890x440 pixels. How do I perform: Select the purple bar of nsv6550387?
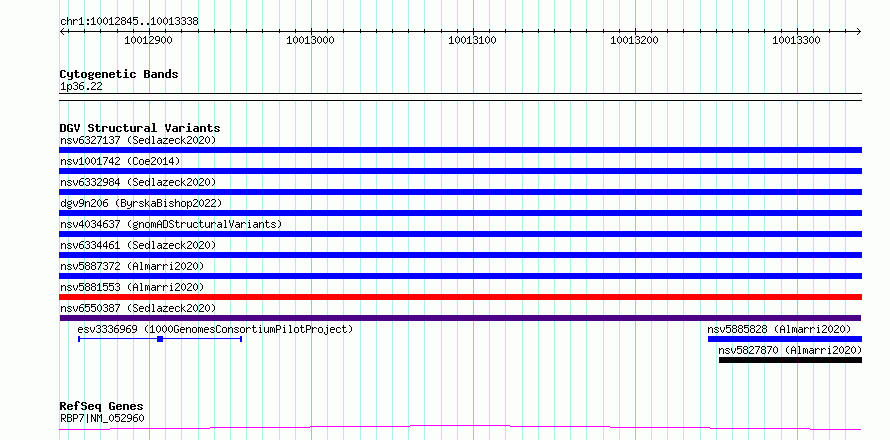460,318
